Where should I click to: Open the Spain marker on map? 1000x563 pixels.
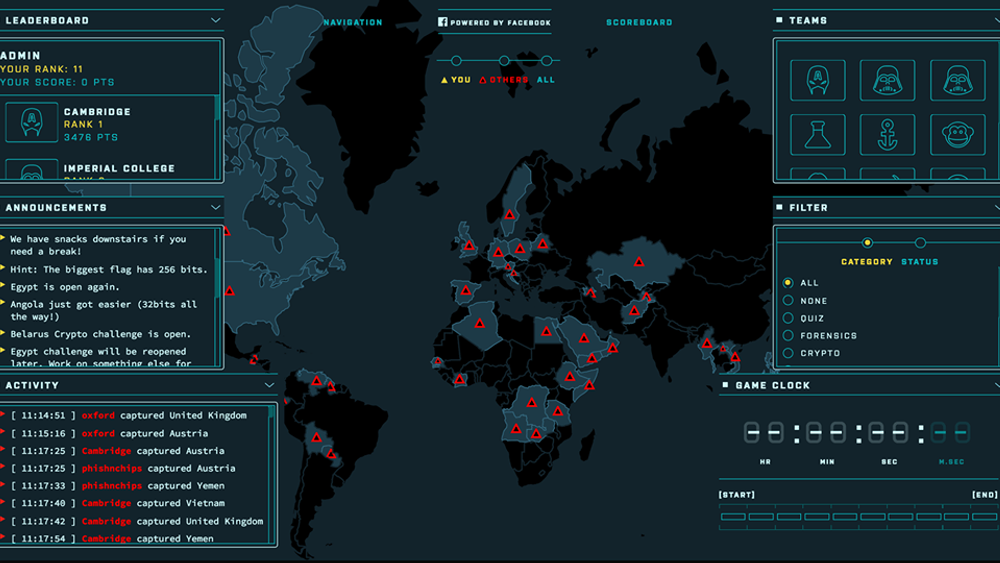tap(466, 291)
